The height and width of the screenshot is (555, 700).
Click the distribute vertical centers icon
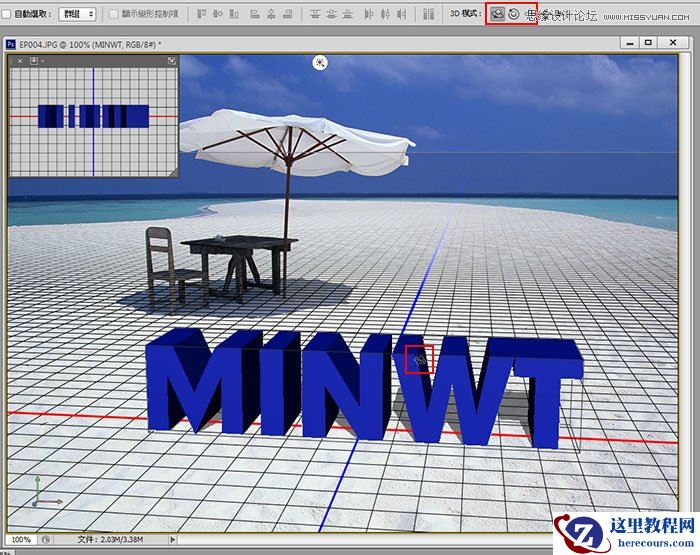331,14
